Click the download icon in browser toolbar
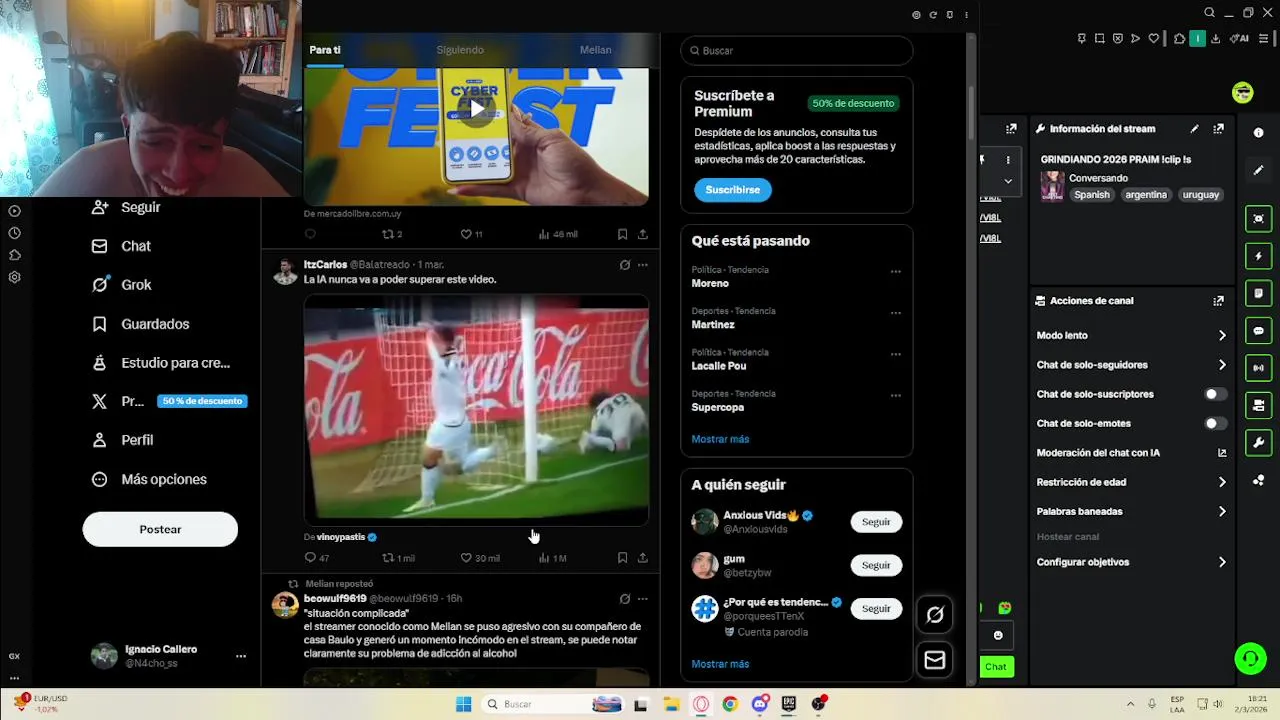Screen dimensions: 1280x720 [x=1215, y=39]
